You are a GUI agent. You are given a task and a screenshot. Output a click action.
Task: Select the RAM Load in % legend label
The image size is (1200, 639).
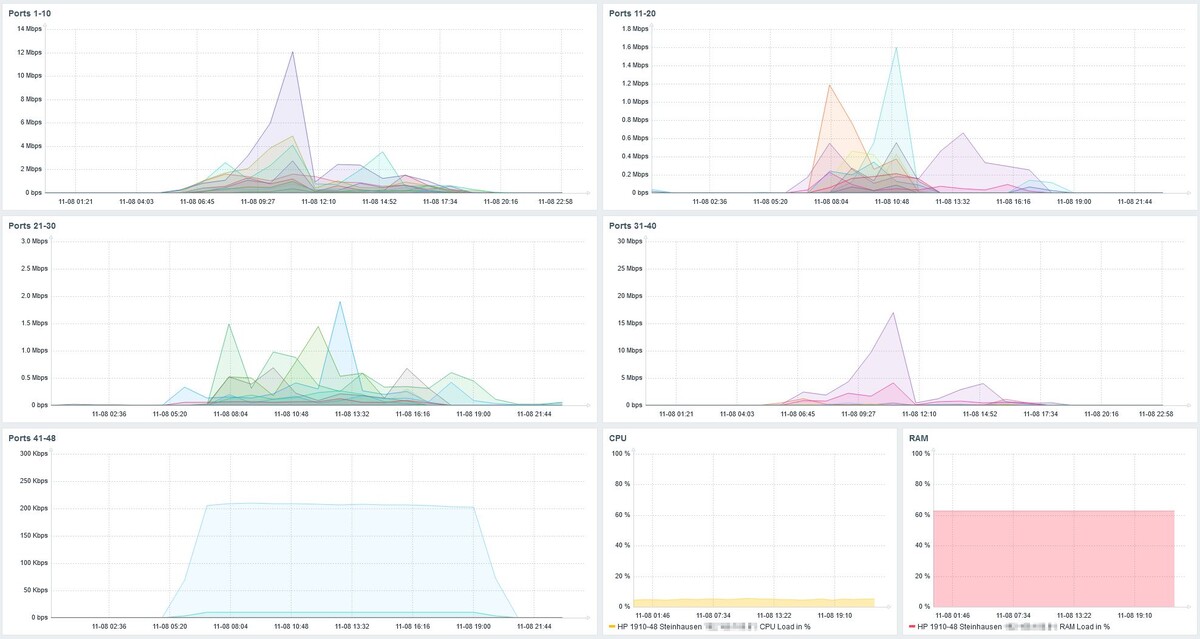[x=1085, y=626]
